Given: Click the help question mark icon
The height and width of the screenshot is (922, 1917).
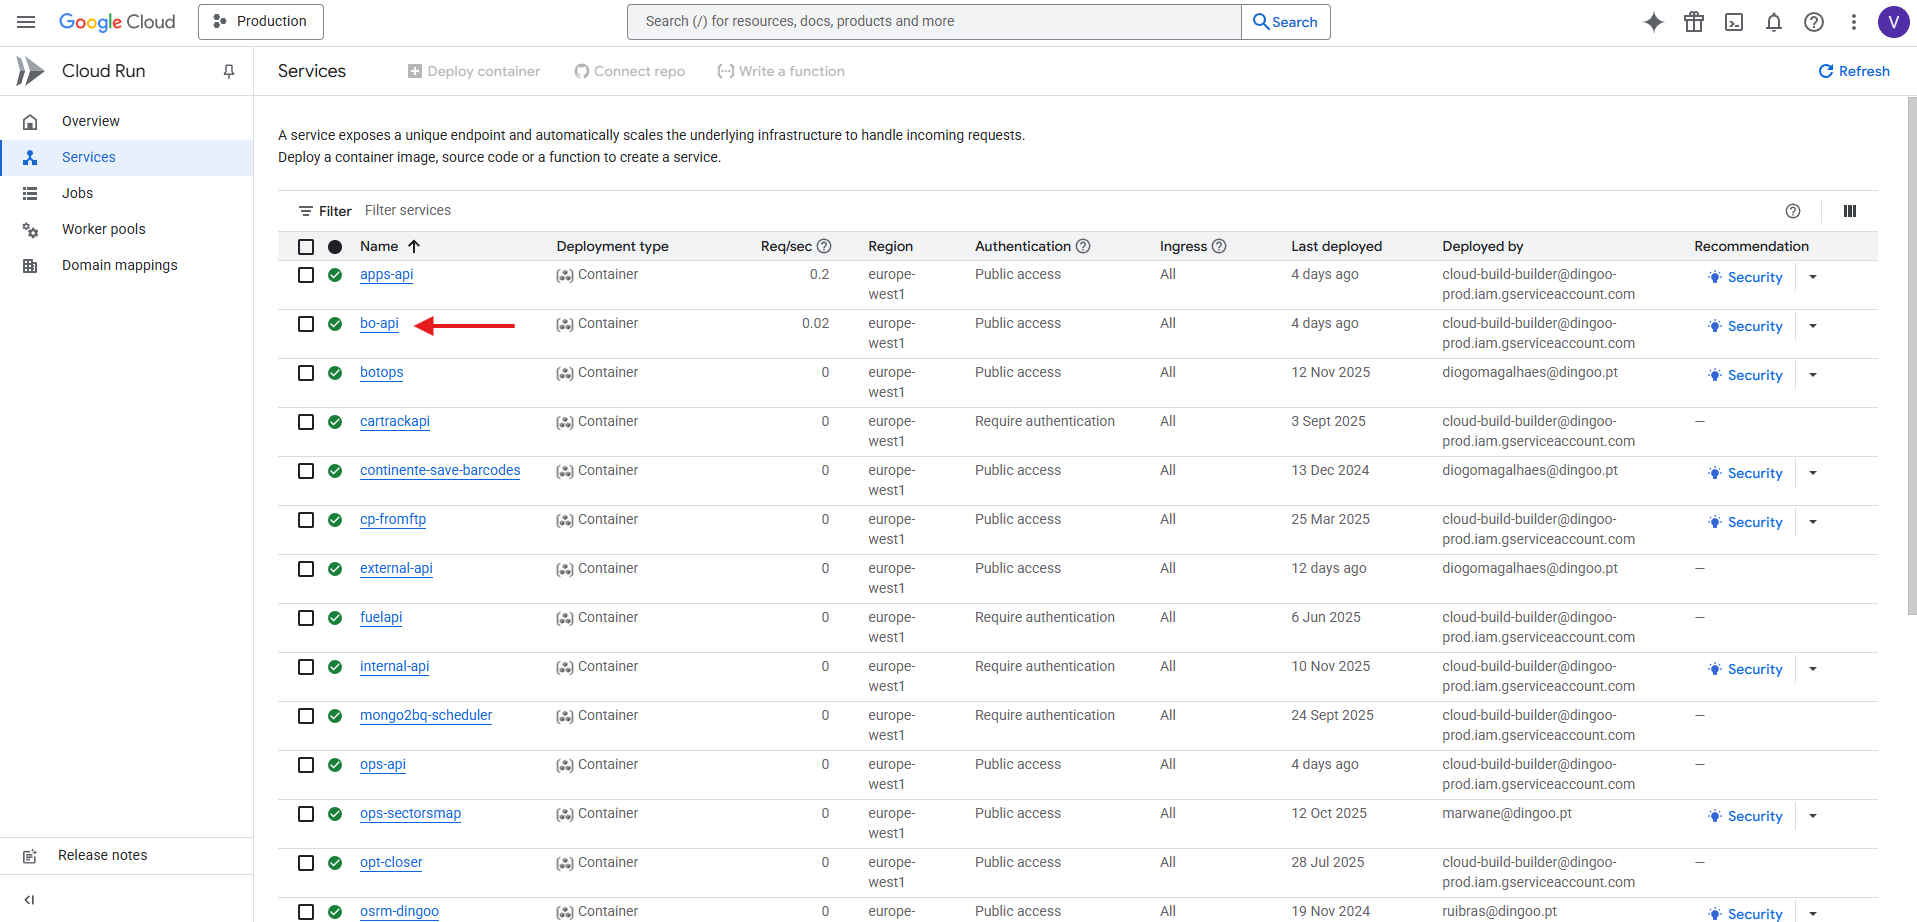Looking at the screenshot, I should [x=1814, y=21].
